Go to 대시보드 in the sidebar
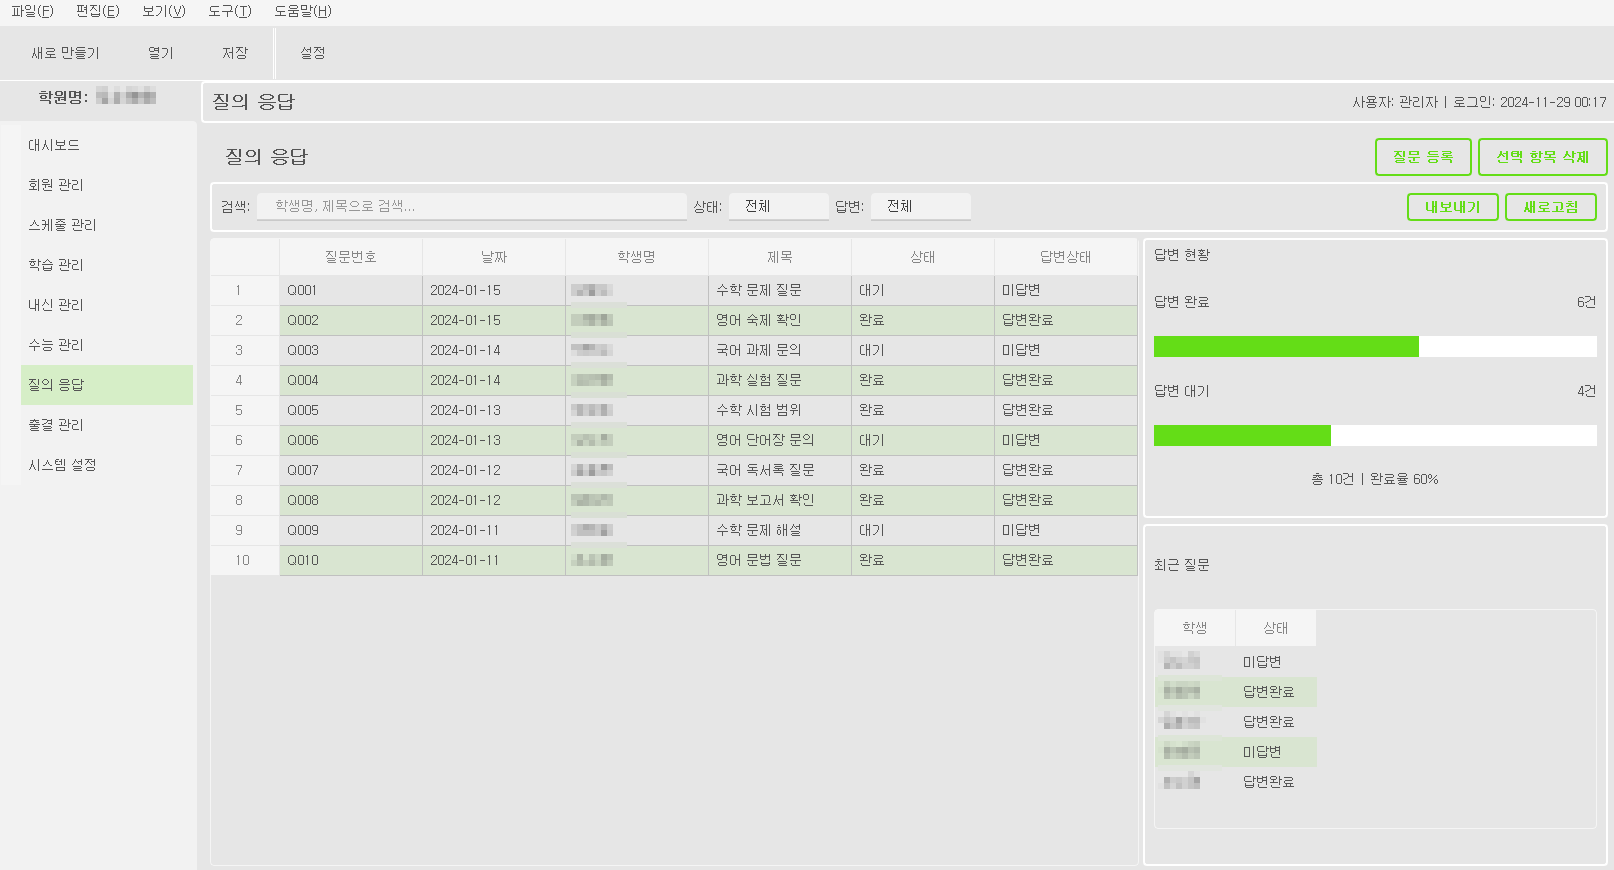The height and width of the screenshot is (870, 1614). pos(54,145)
